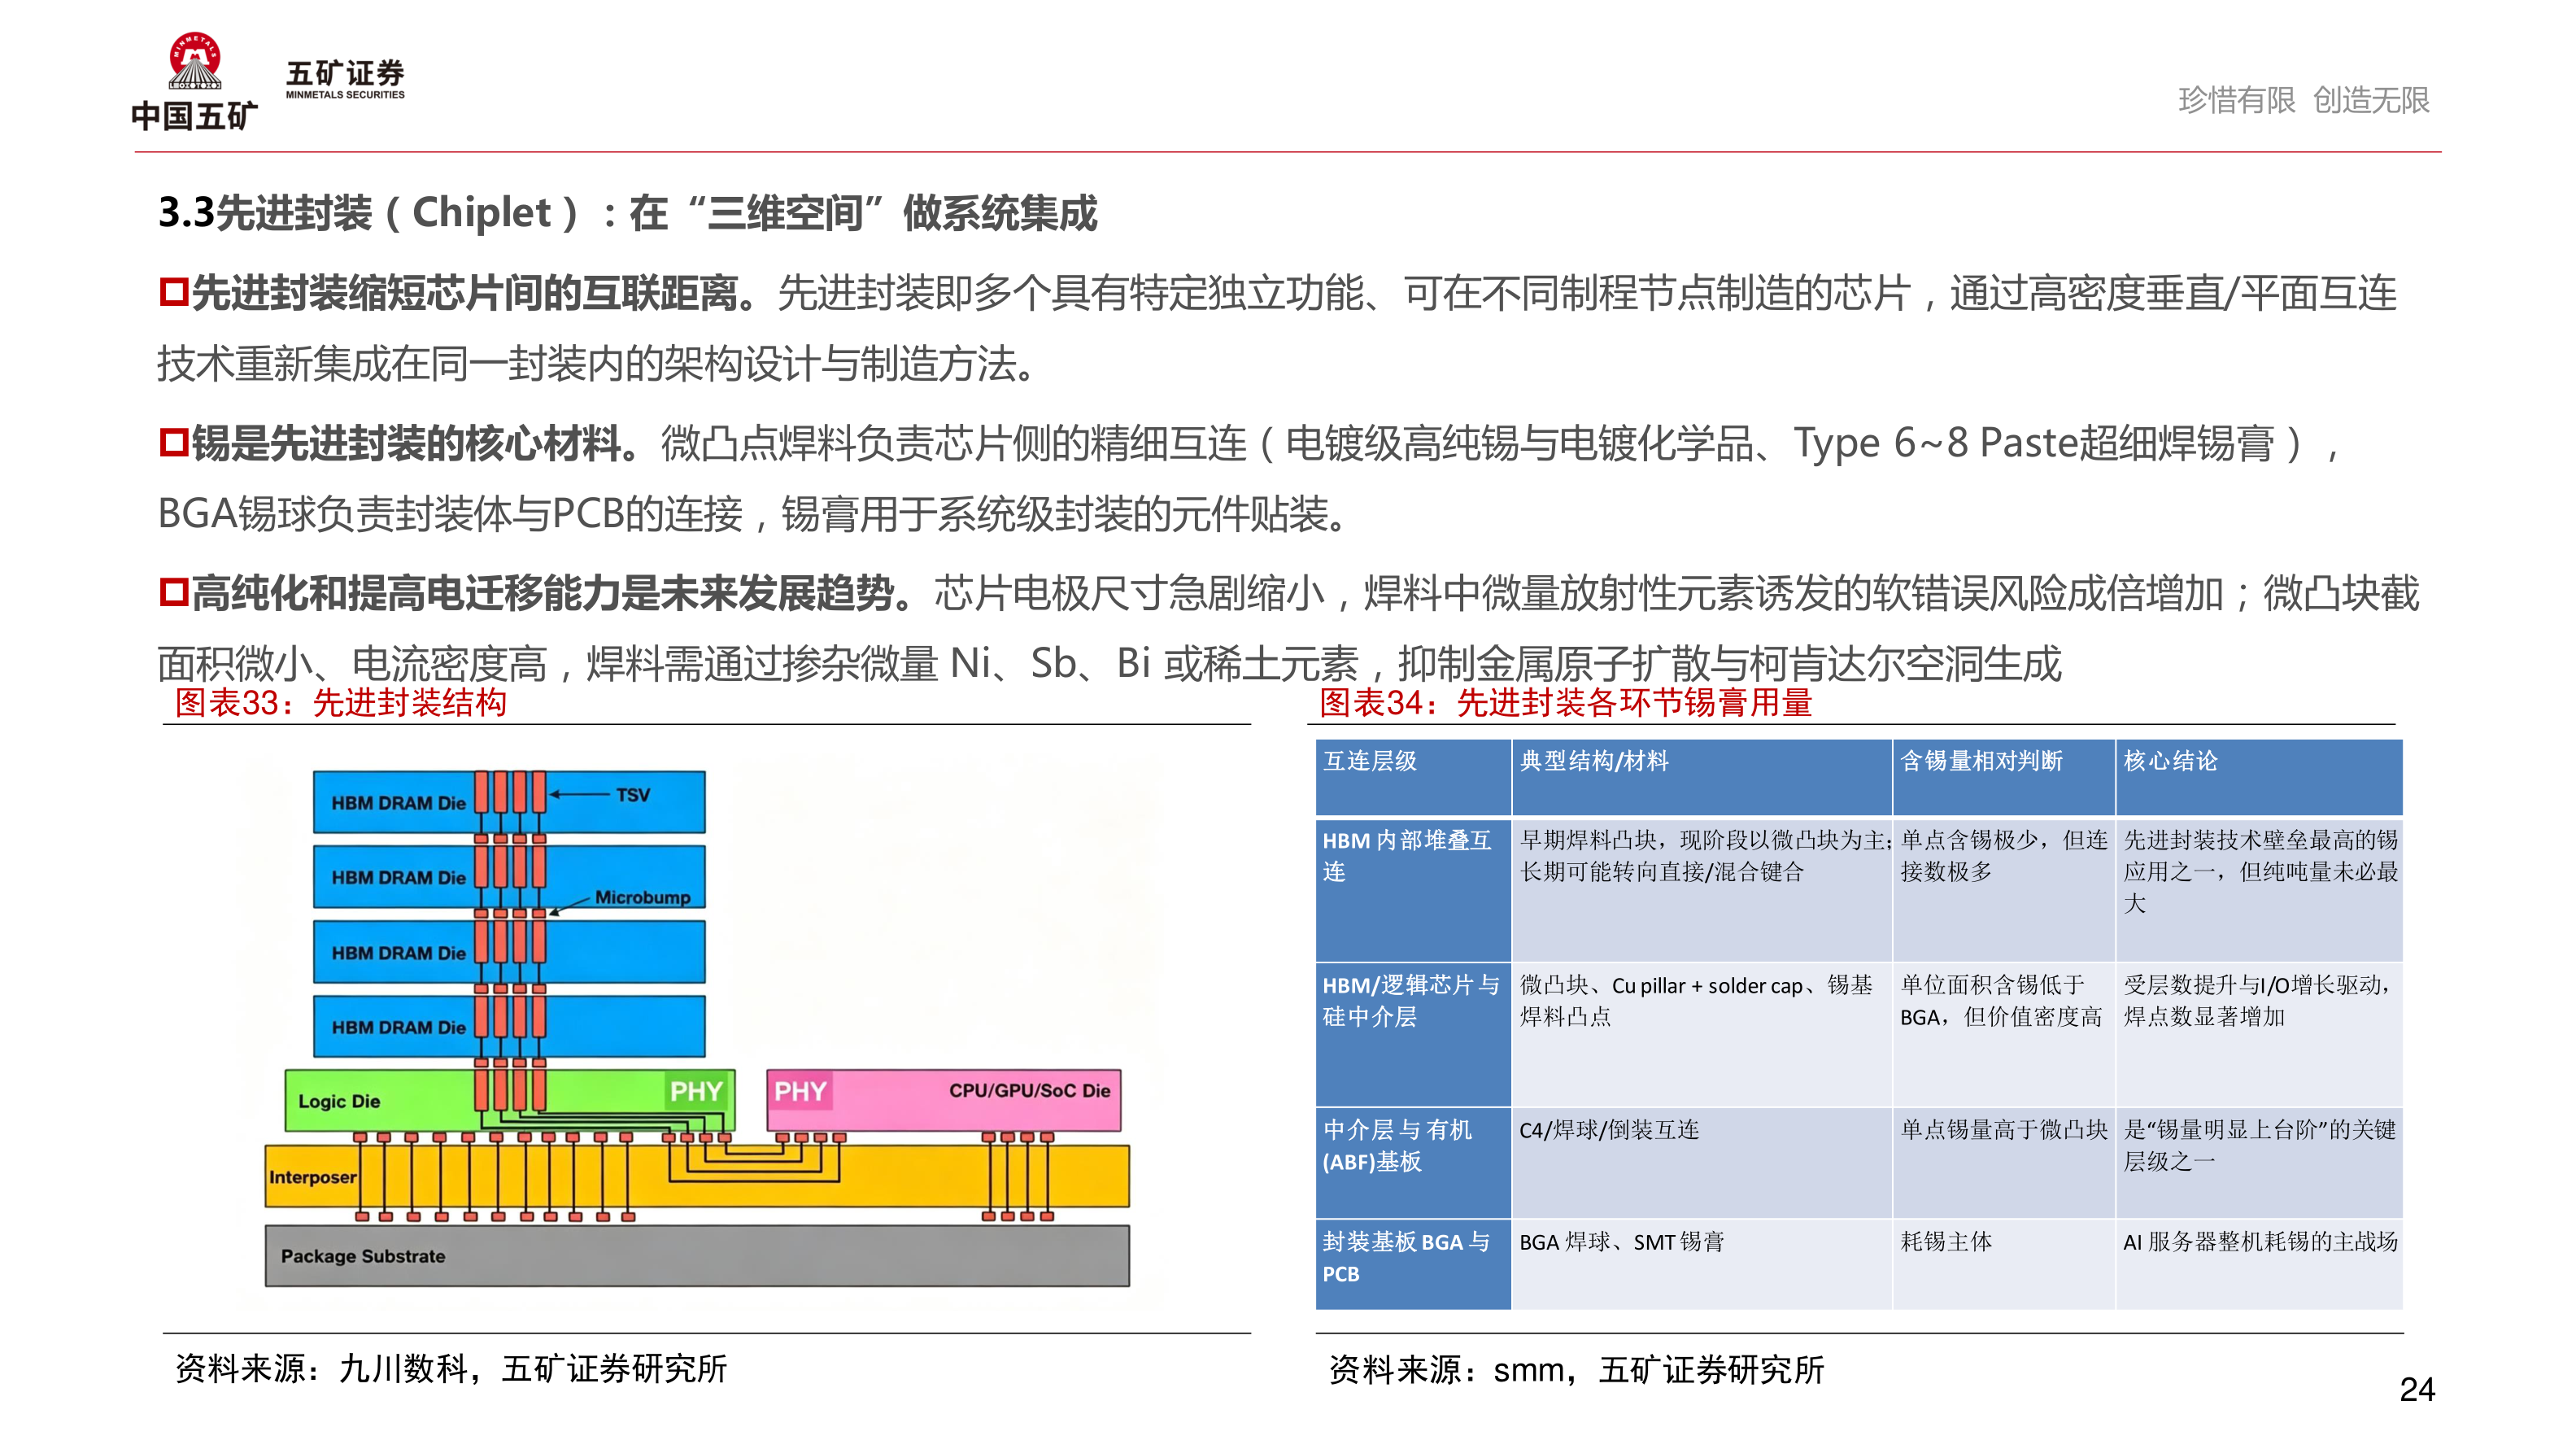Click the bold heading 高纯化和提高电迁移能力是未来发展趋势
Screen dimensions: 2576x1449
click(551, 593)
